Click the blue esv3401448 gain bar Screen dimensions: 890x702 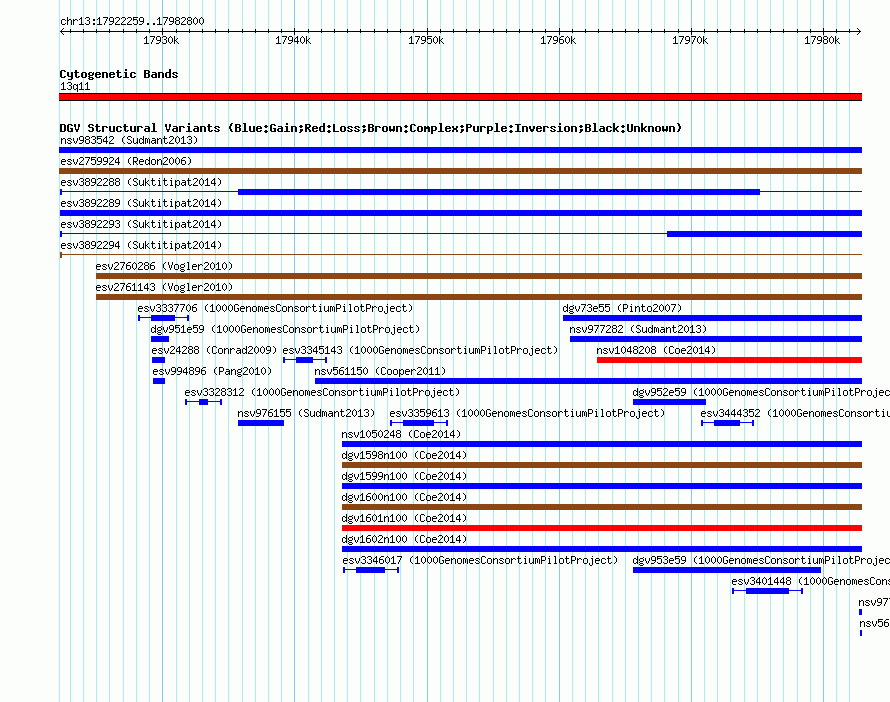pyautogui.click(x=767, y=591)
